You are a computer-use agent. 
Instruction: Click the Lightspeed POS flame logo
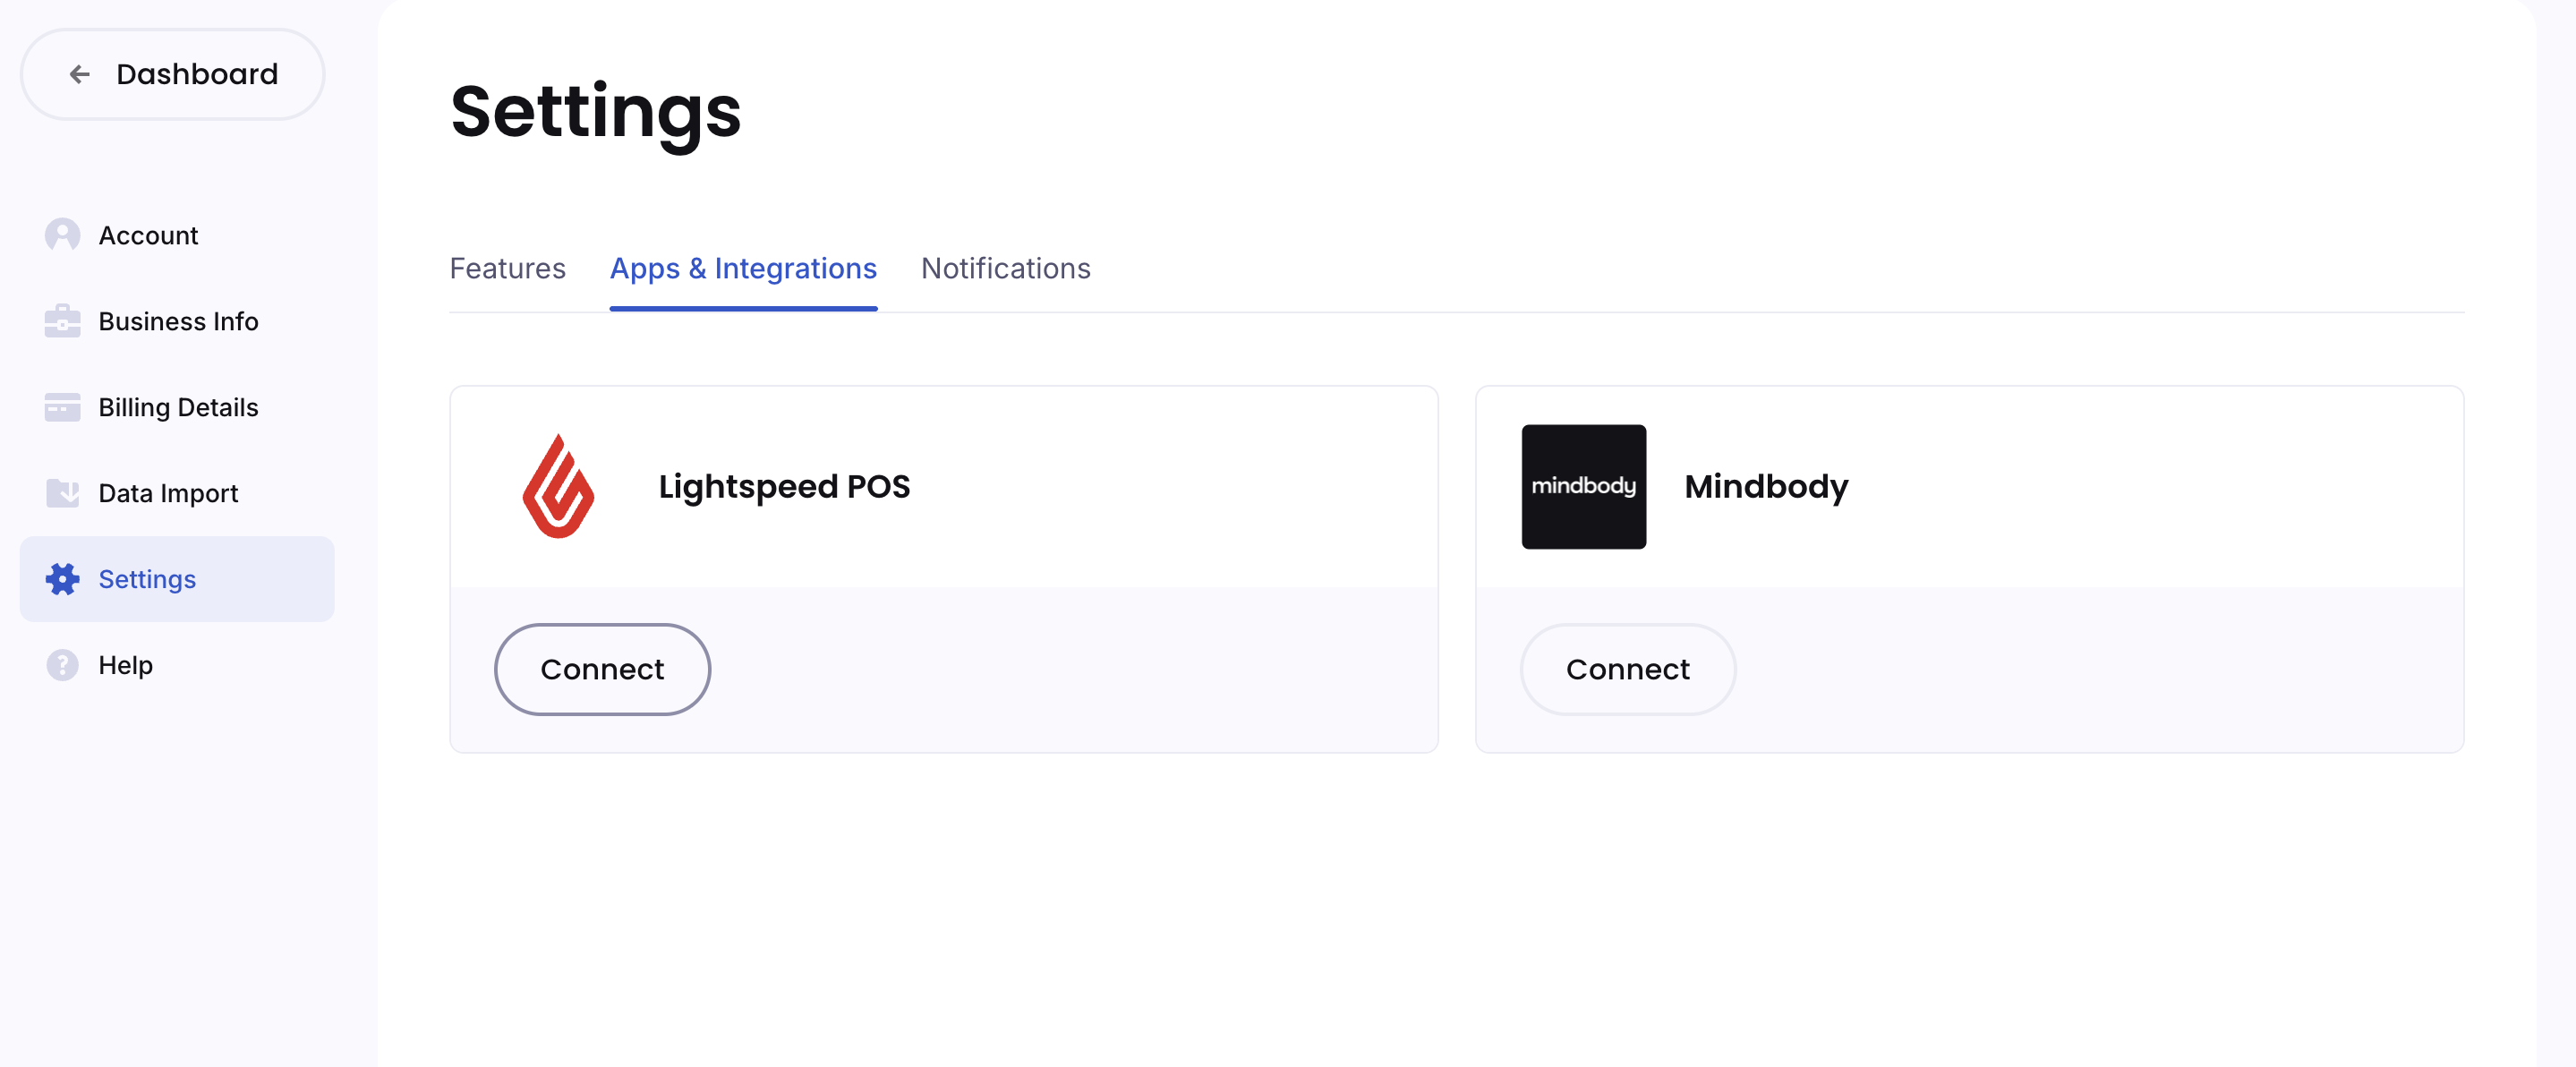pos(558,486)
